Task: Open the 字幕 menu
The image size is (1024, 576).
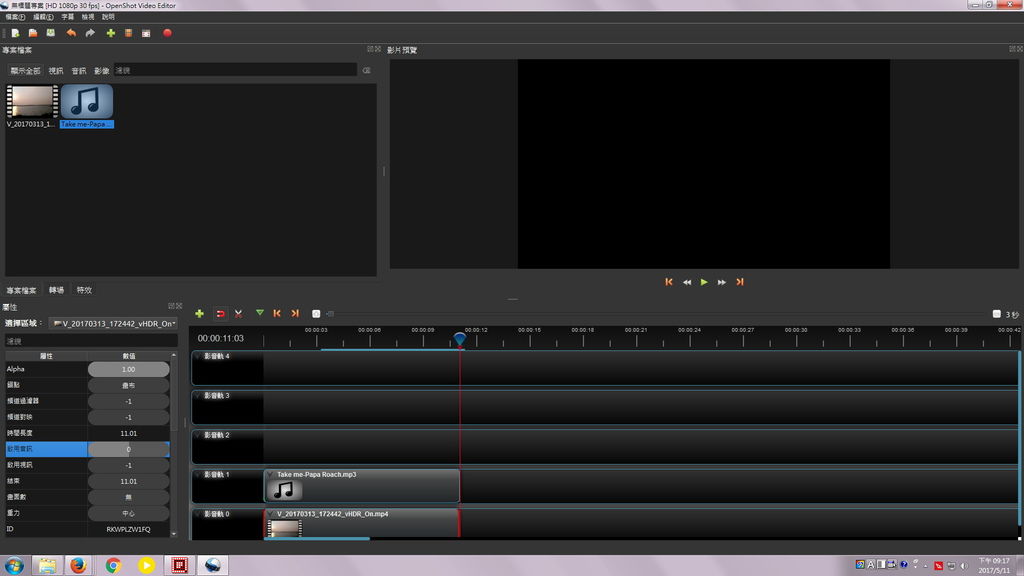Action: (67, 17)
